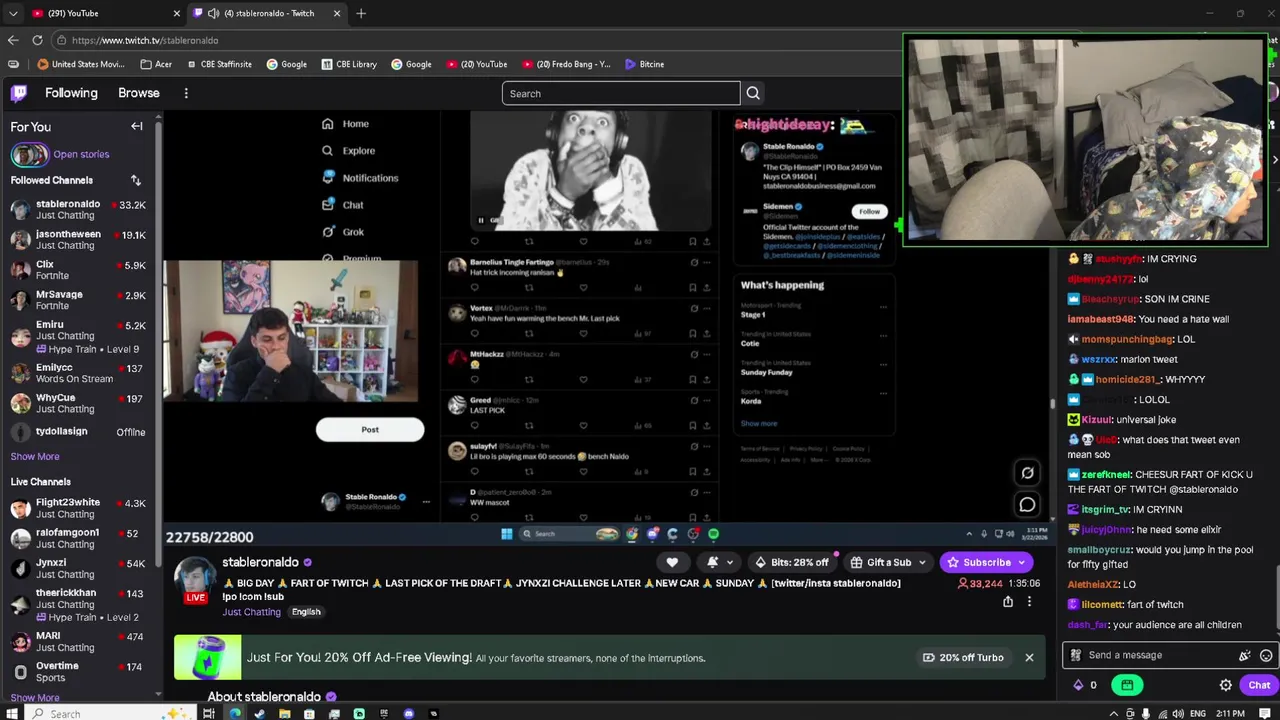Open stories link in sidebar
Screen dimensions: 1280x720
click(x=81, y=154)
